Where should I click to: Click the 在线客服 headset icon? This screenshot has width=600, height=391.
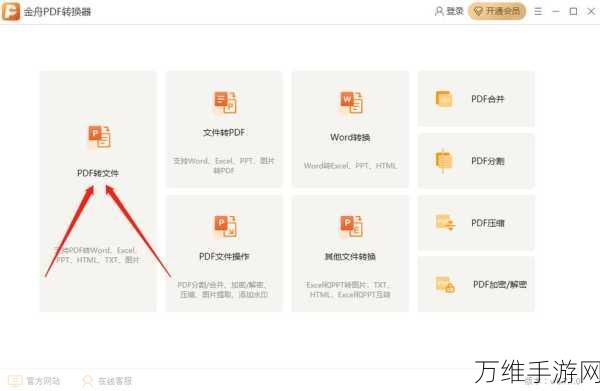click(x=87, y=381)
